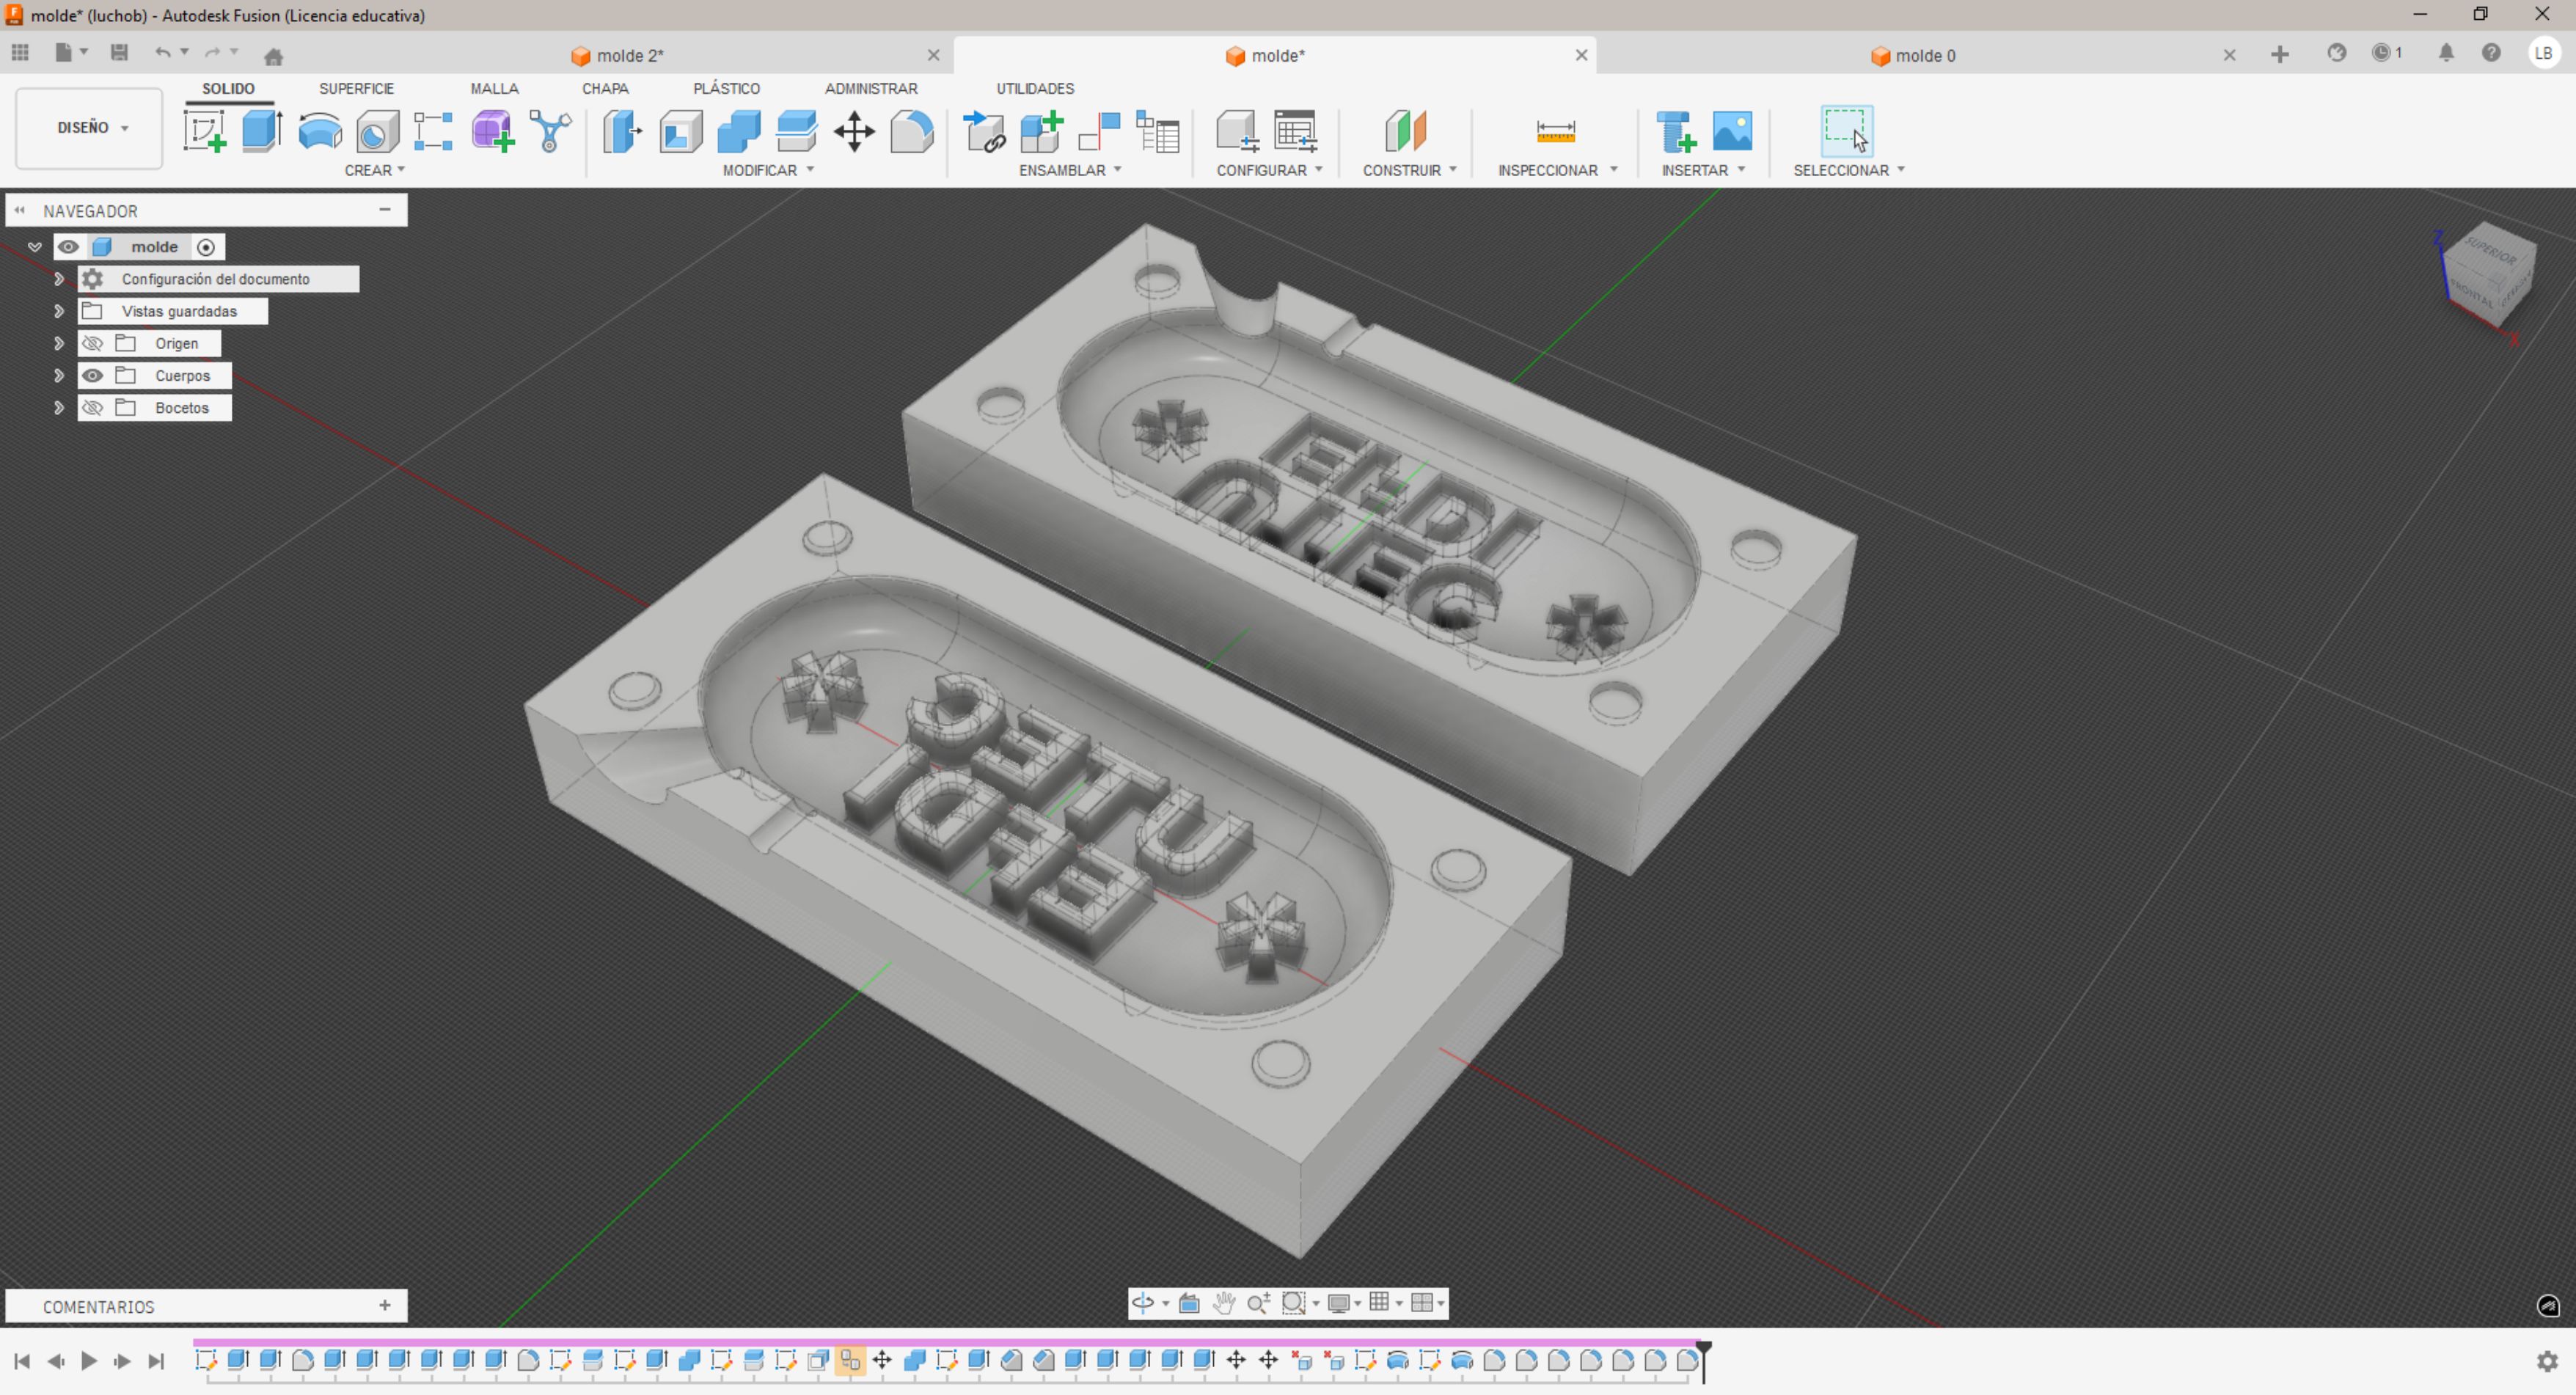Hide the Cuerpos folder visibility
Viewport: 2576px width, 1395px height.
(x=93, y=376)
